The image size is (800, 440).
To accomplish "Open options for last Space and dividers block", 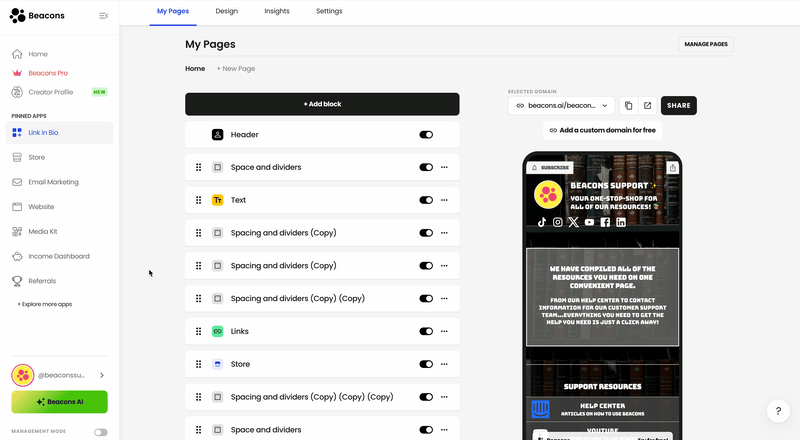I will tap(444, 430).
